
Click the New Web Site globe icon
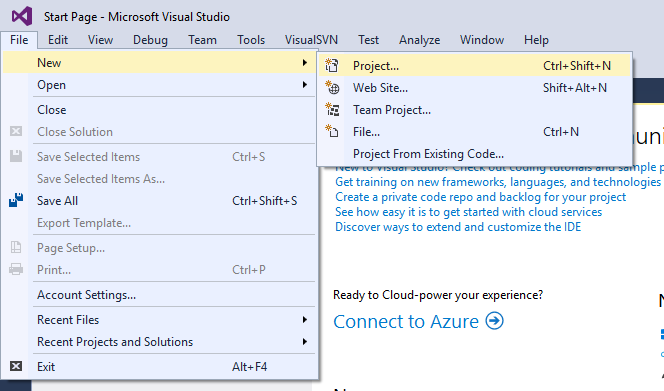(x=332, y=88)
